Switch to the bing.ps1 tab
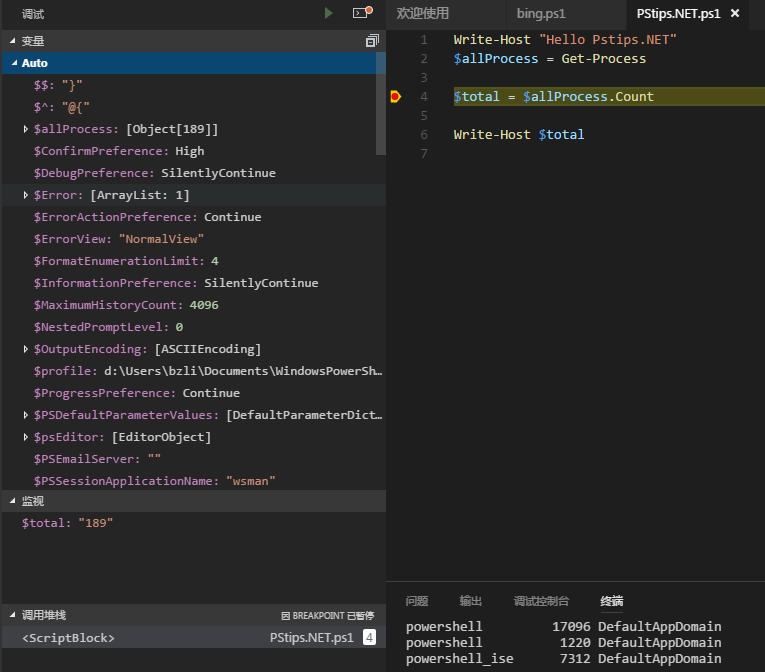Screen dimensions: 765x672 pyautogui.click(x=541, y=14)
